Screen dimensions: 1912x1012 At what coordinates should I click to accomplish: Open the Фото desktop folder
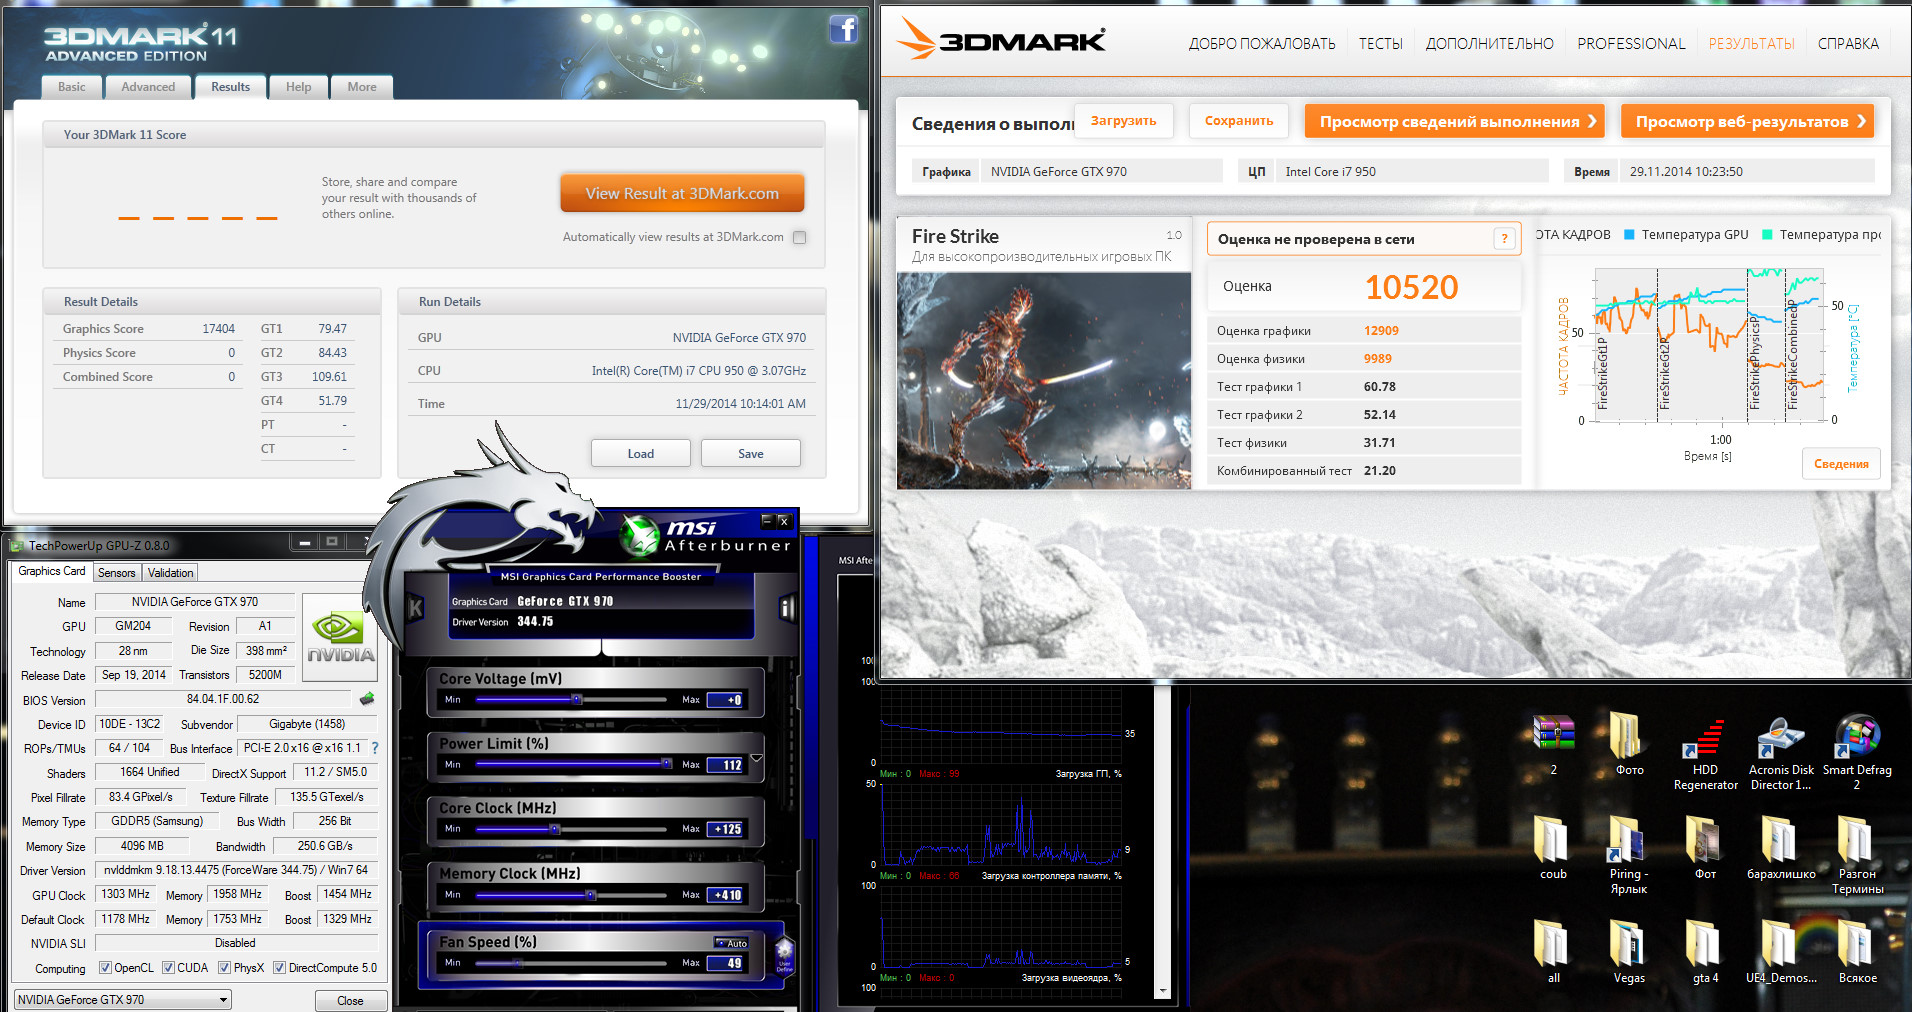pyautogui.click(x=1629, y=746)
